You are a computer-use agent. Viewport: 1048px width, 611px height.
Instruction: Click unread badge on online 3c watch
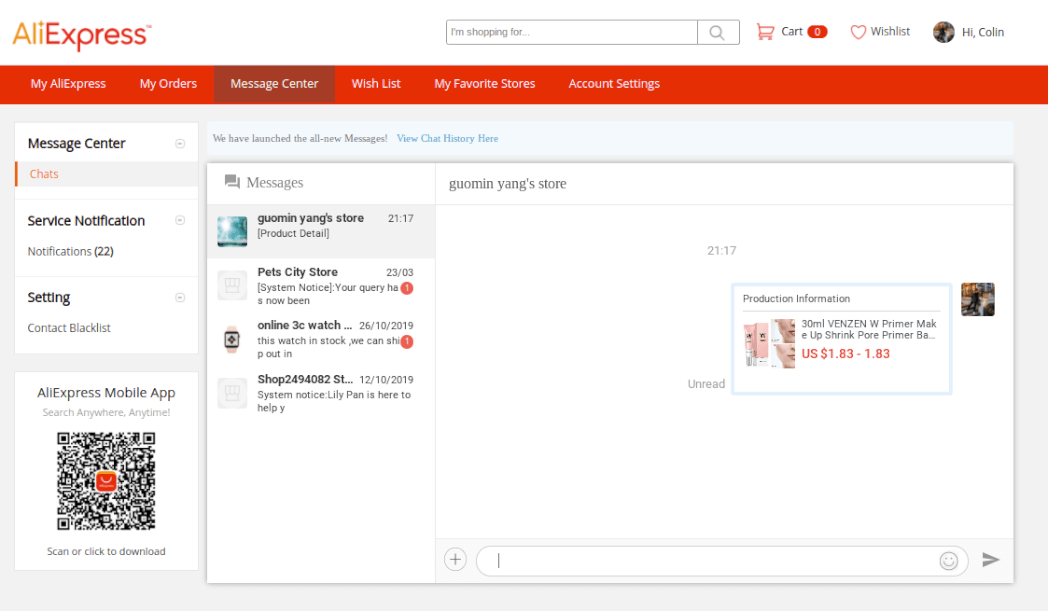(407, 342)
